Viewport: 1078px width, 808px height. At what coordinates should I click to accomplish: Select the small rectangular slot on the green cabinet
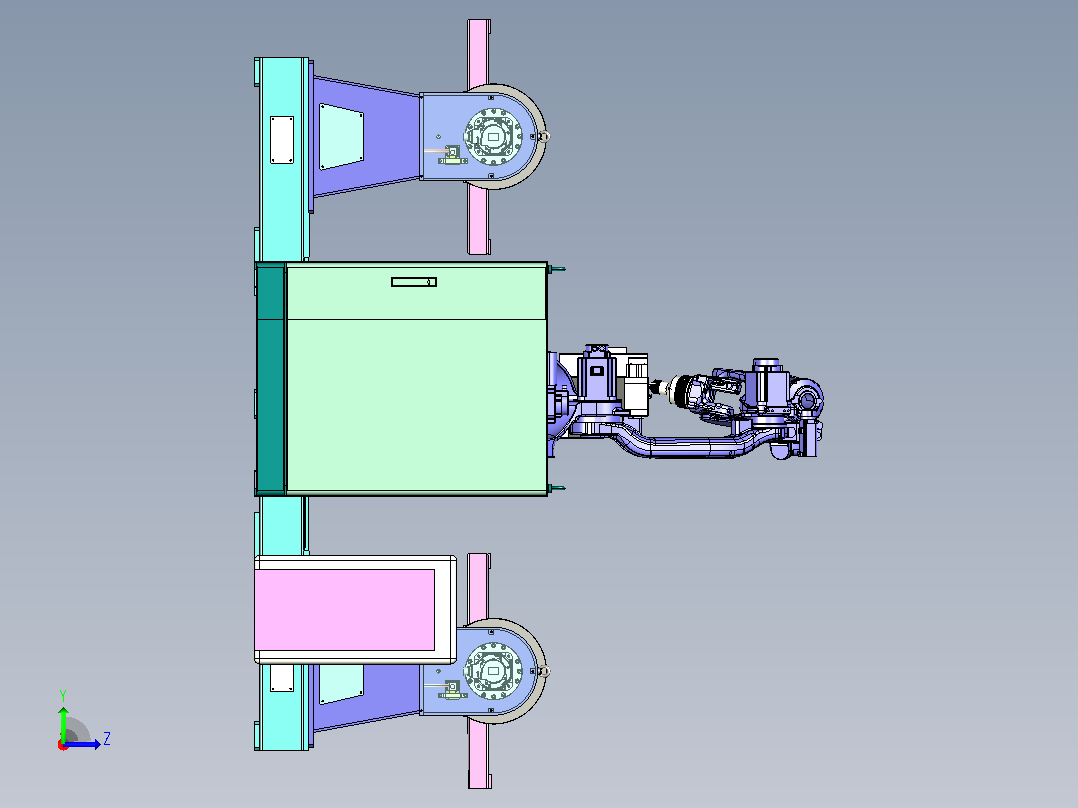[x=414, y=281]
